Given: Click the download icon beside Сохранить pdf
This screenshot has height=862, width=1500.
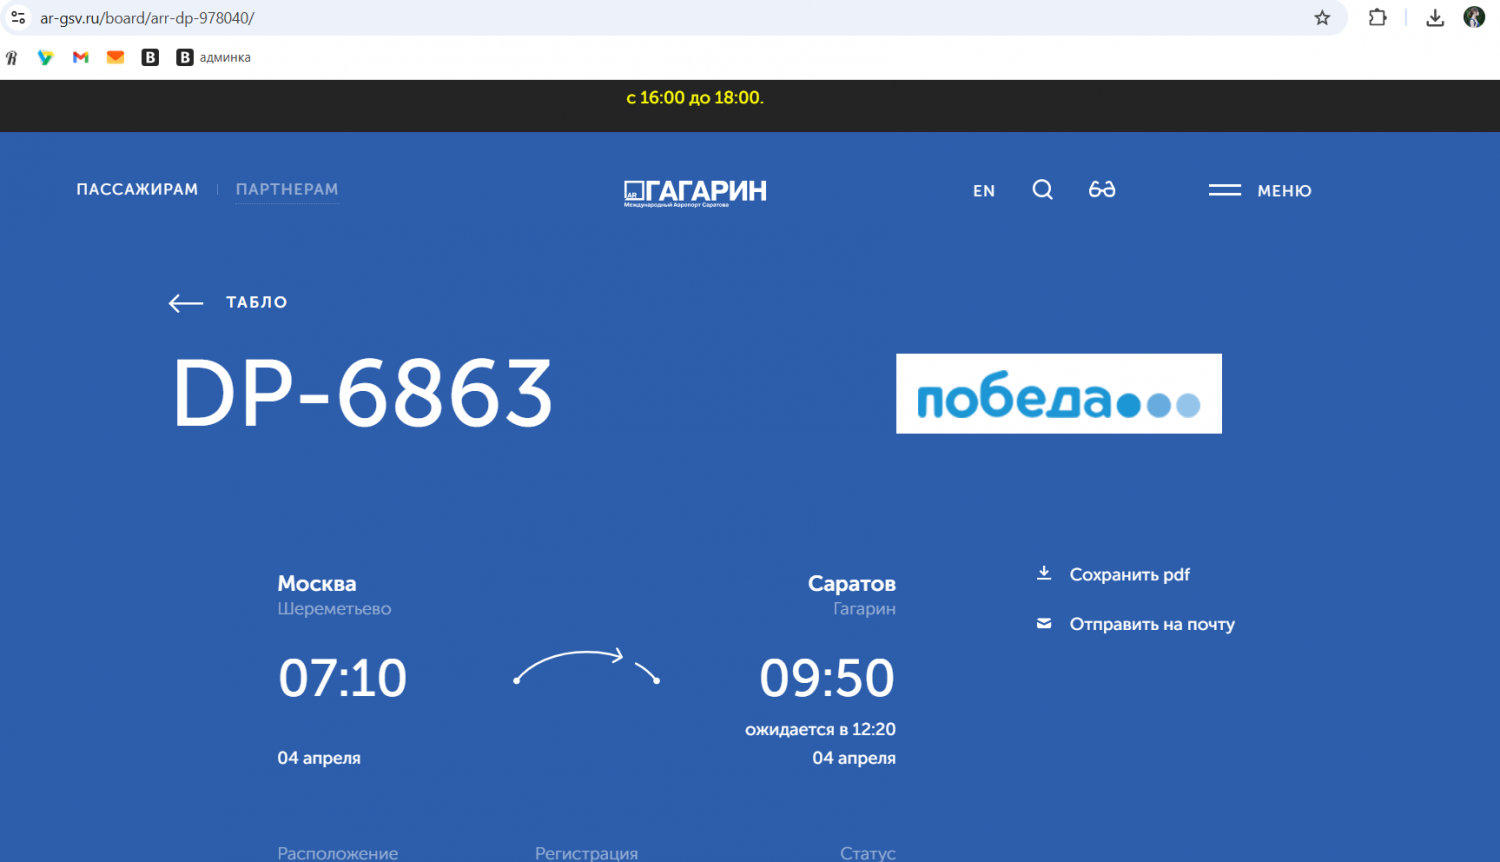Looking at the screenshot, I should 1044,574.
